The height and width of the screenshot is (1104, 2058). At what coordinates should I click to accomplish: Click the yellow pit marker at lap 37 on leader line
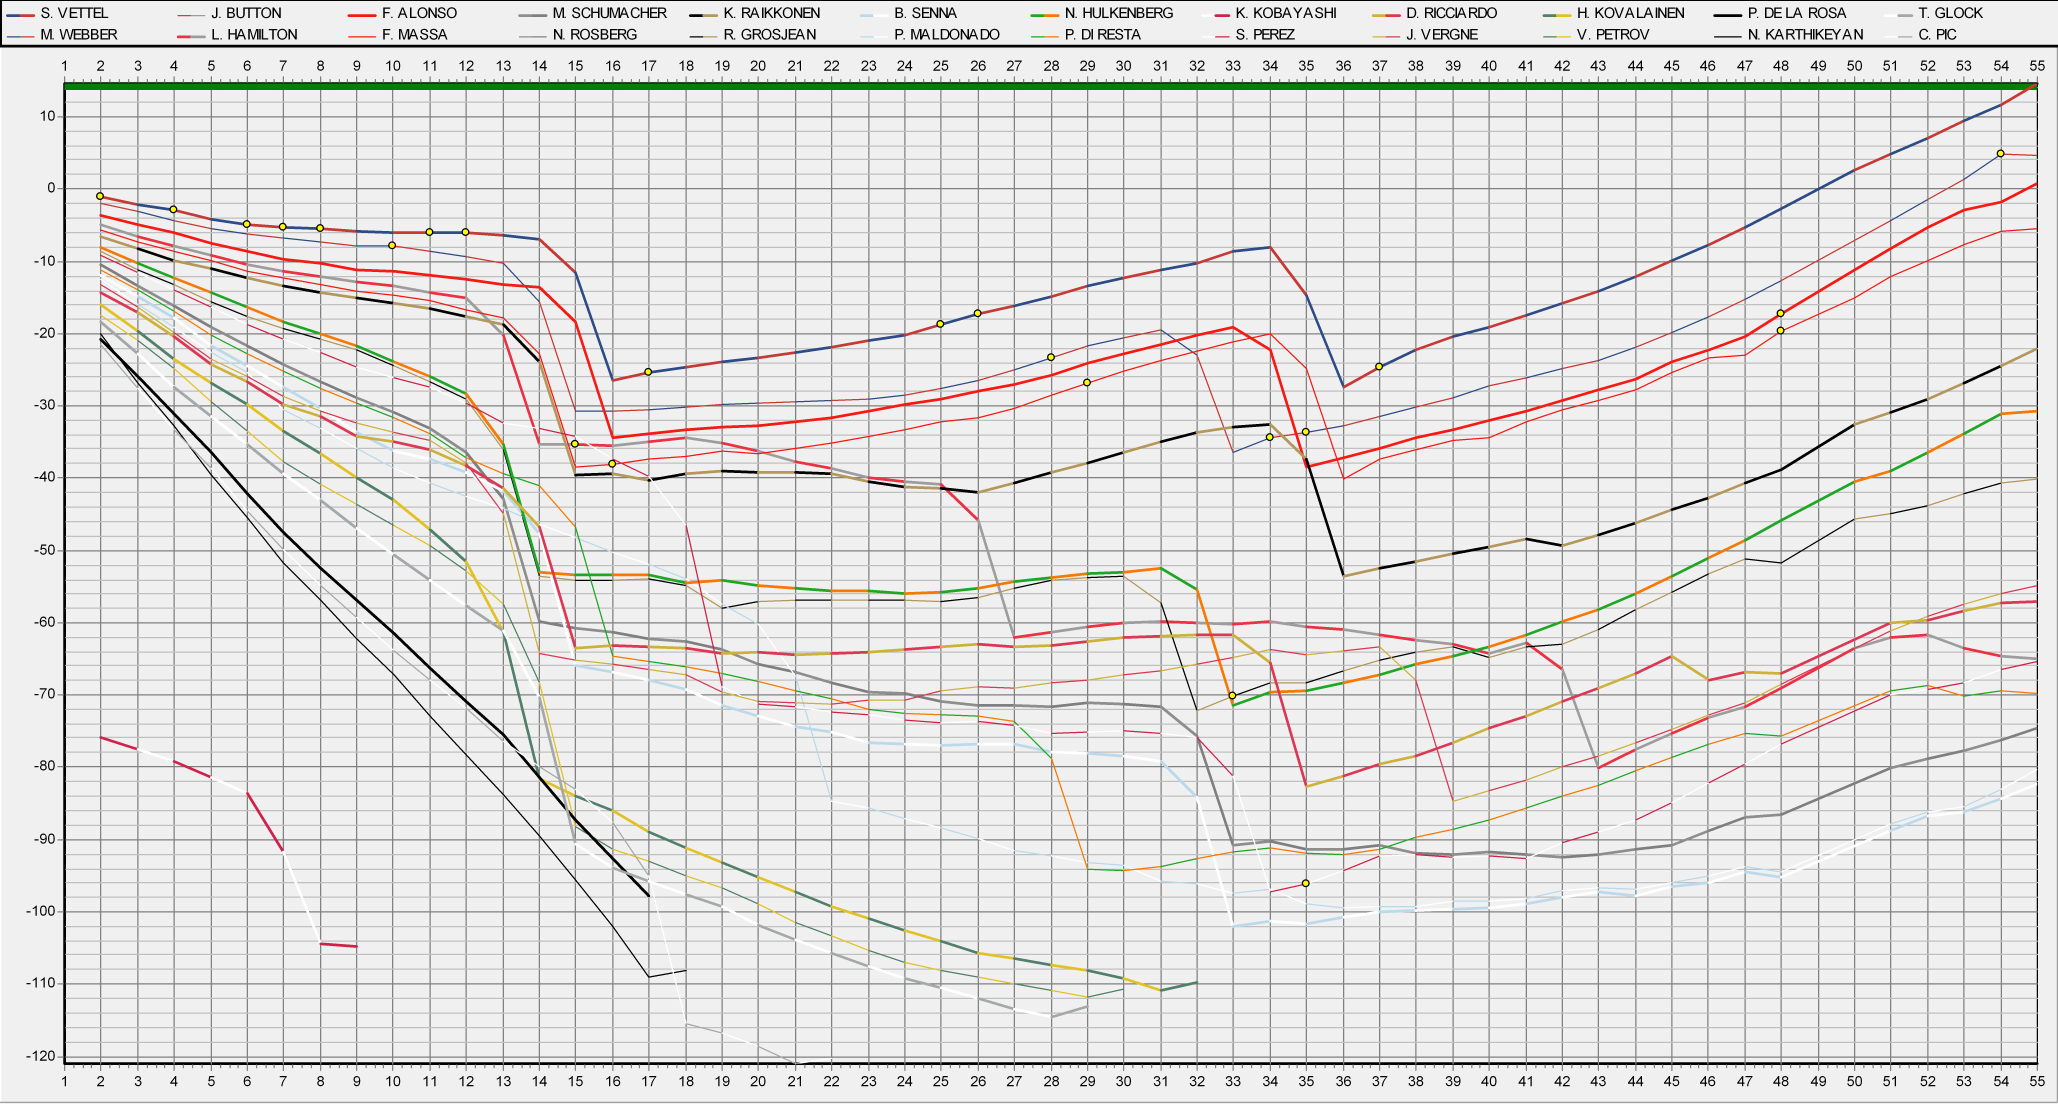click(x=1379, y=367)
